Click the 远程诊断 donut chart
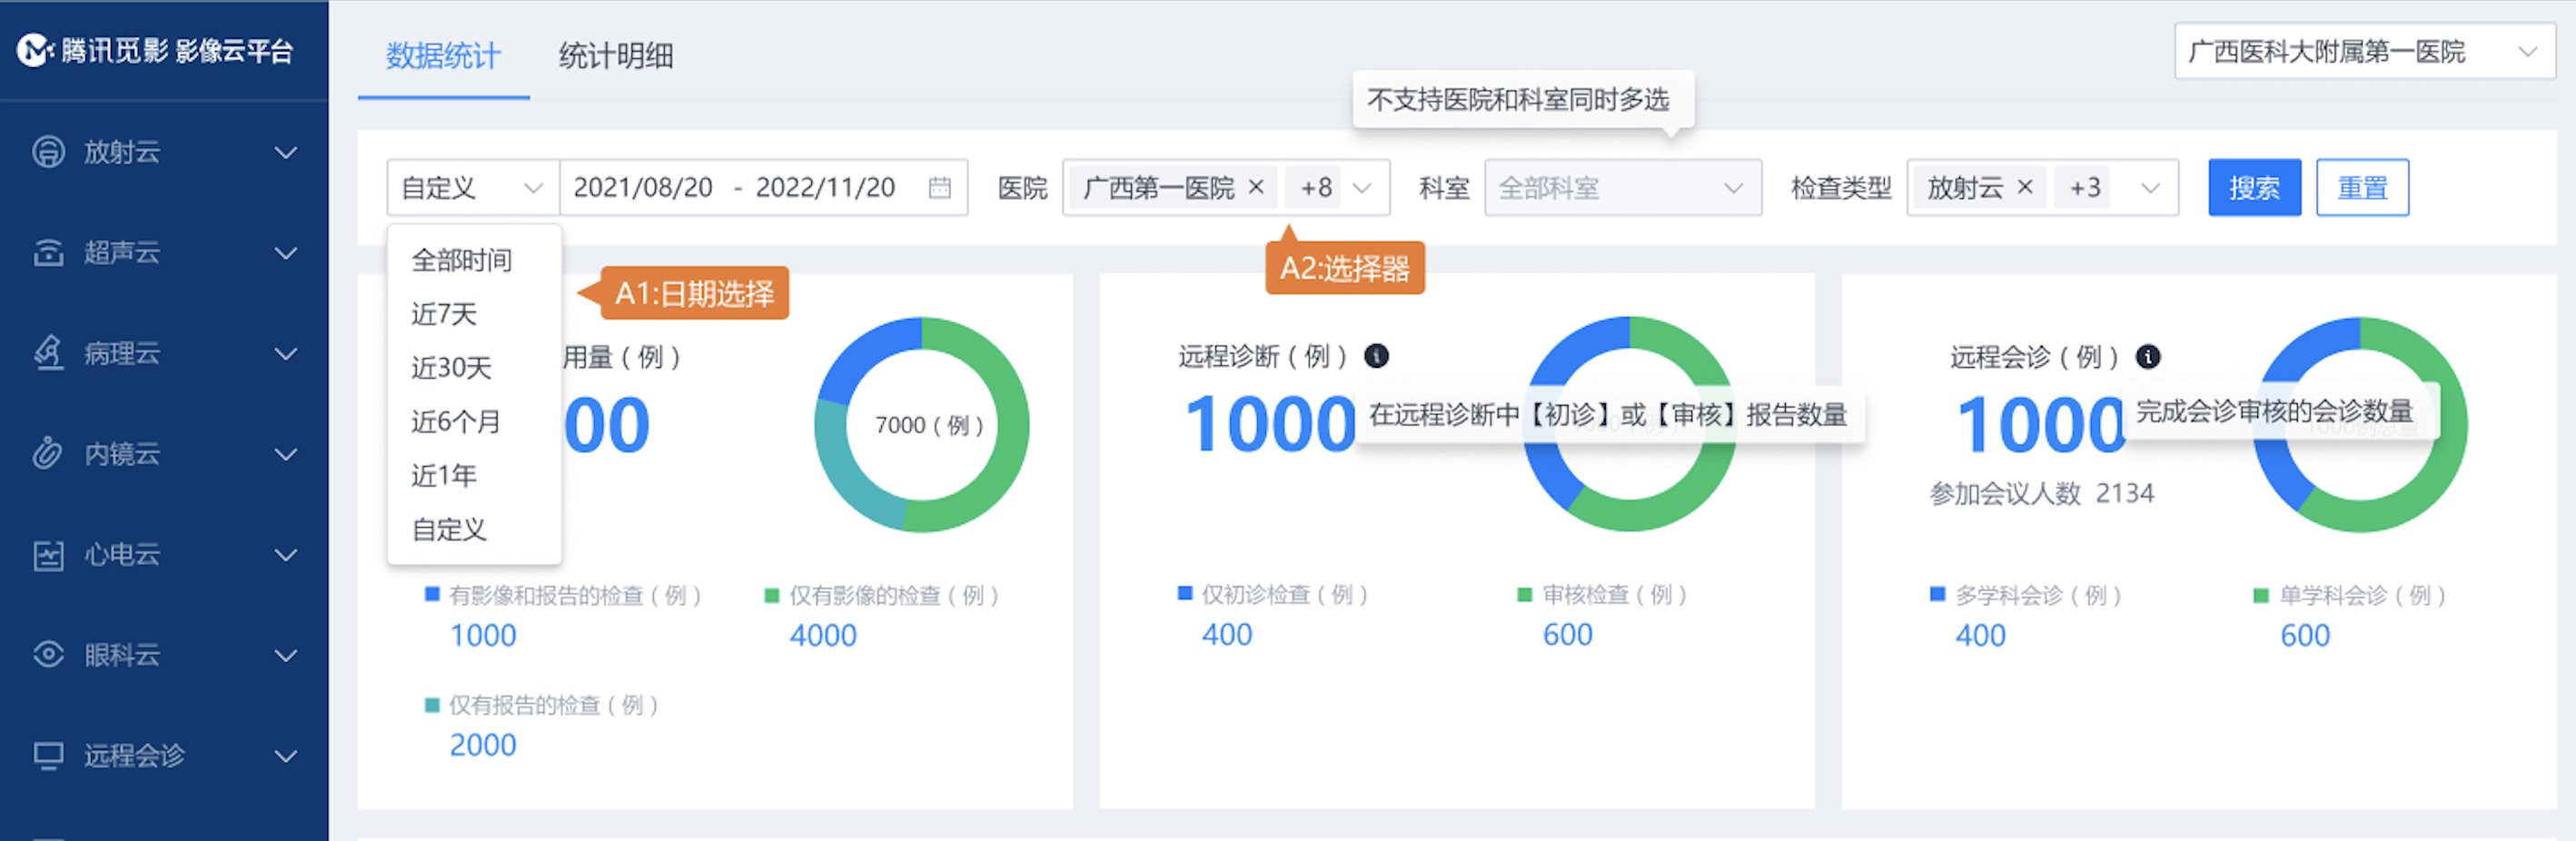2576x841 pixels. [1630, 423]
